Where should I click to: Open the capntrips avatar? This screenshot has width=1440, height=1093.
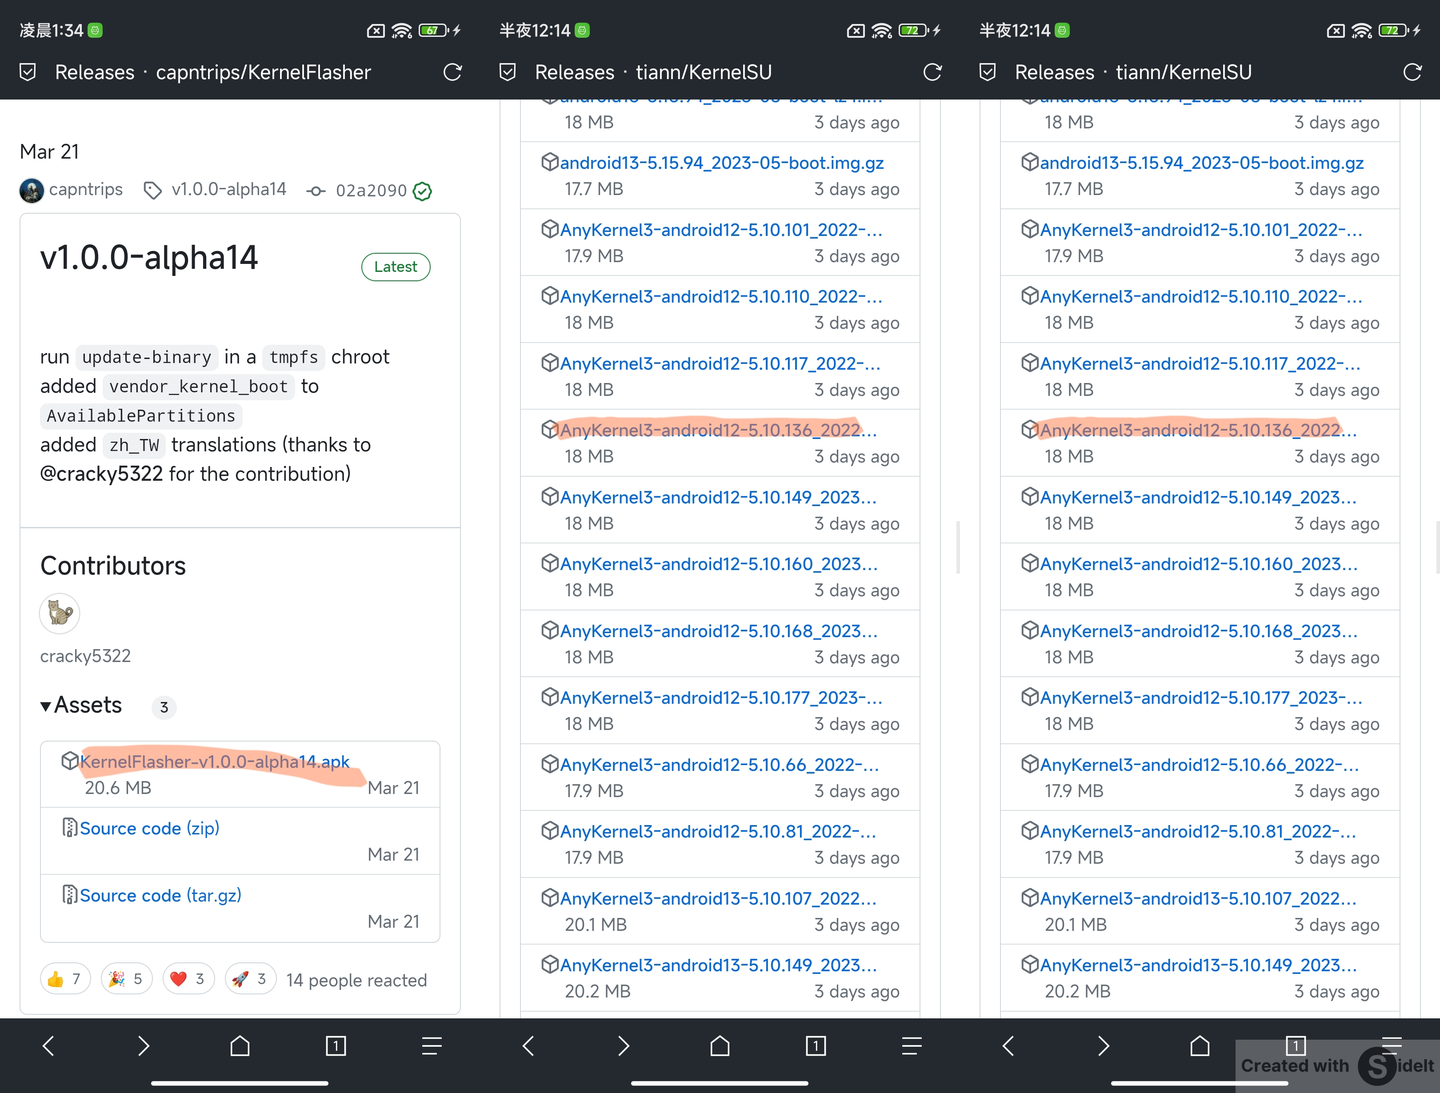pyautogui.click(x=31, y=190)
